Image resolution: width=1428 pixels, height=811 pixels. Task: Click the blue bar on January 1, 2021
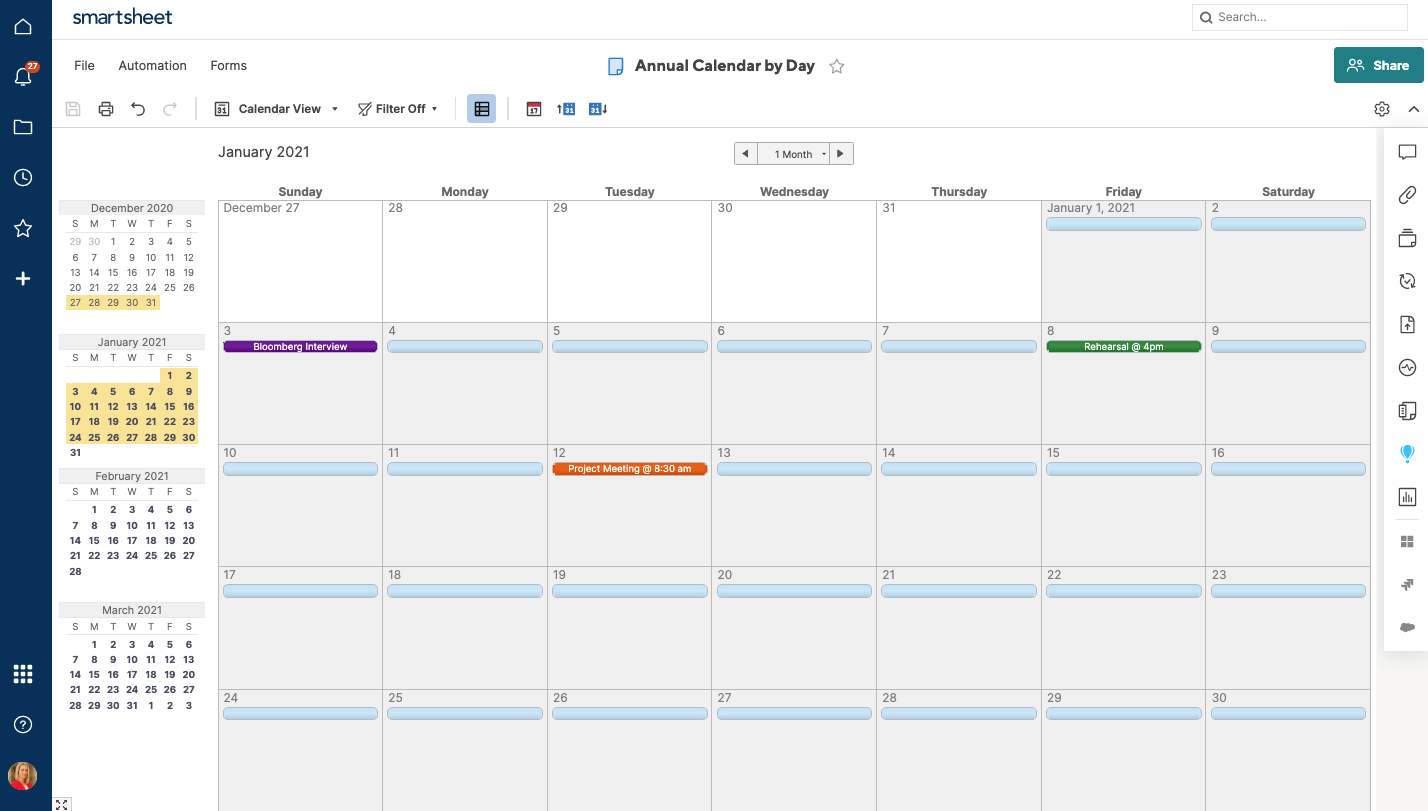tap(1124, 225)
